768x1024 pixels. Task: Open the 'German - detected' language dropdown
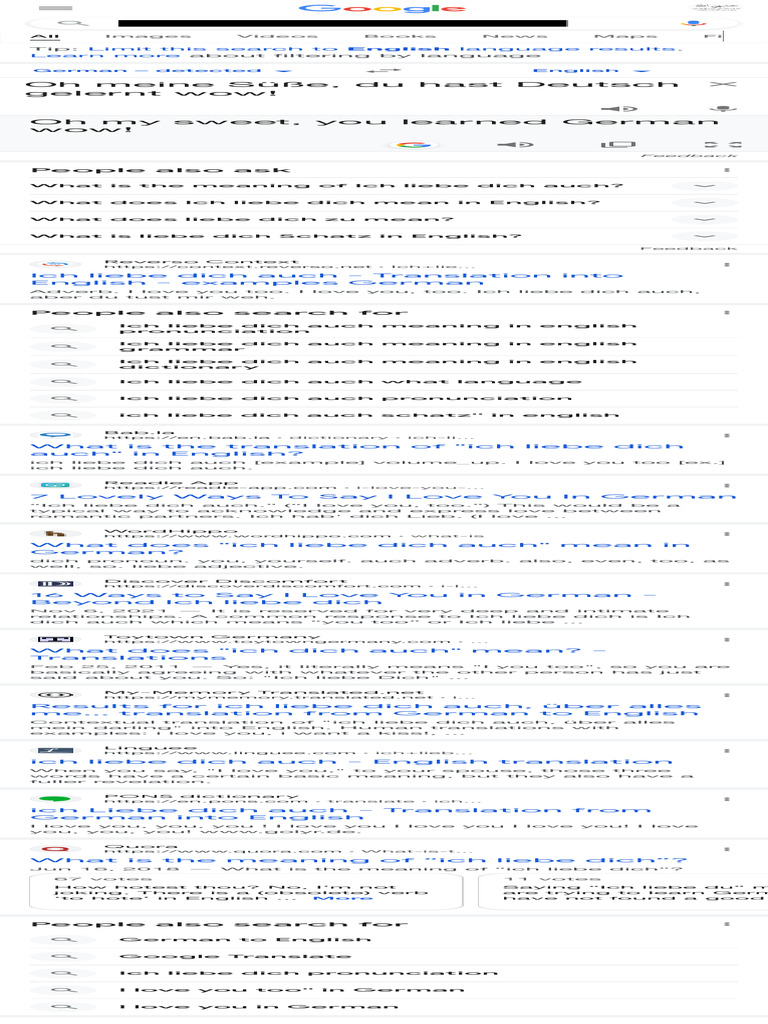162,71
